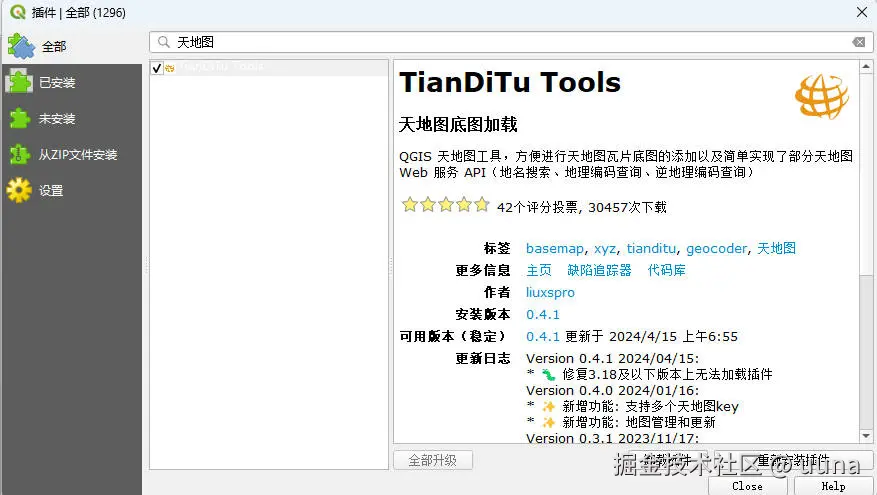The height and width of the screenshot is (495, 877).
Task: Click the yellow gear icon for 设置
Action: (x=19, y=190)
